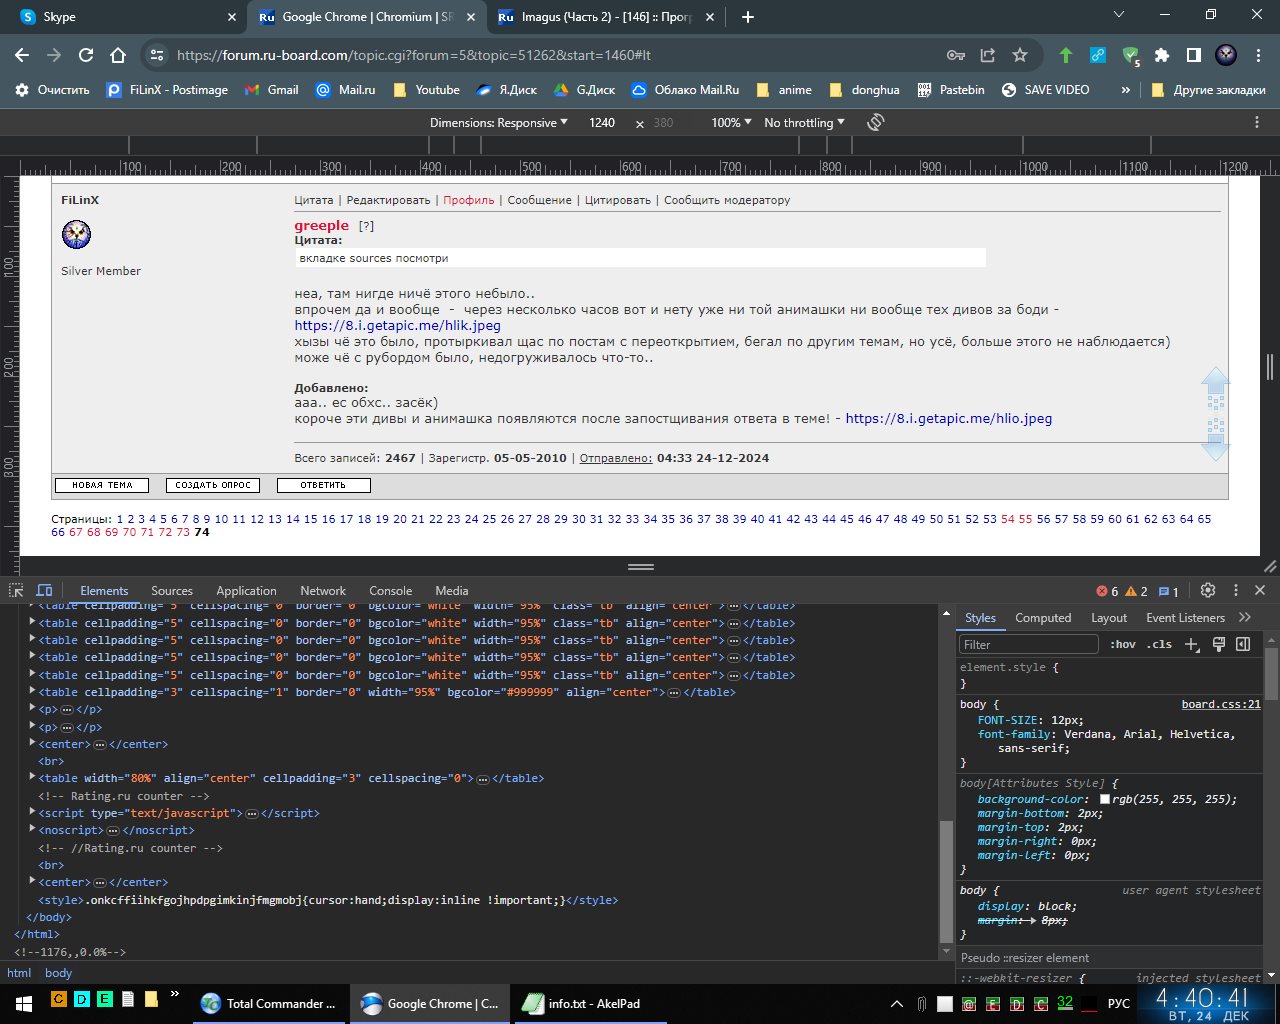
Task: Click background-color white swatch
Action: [1104, 799]
